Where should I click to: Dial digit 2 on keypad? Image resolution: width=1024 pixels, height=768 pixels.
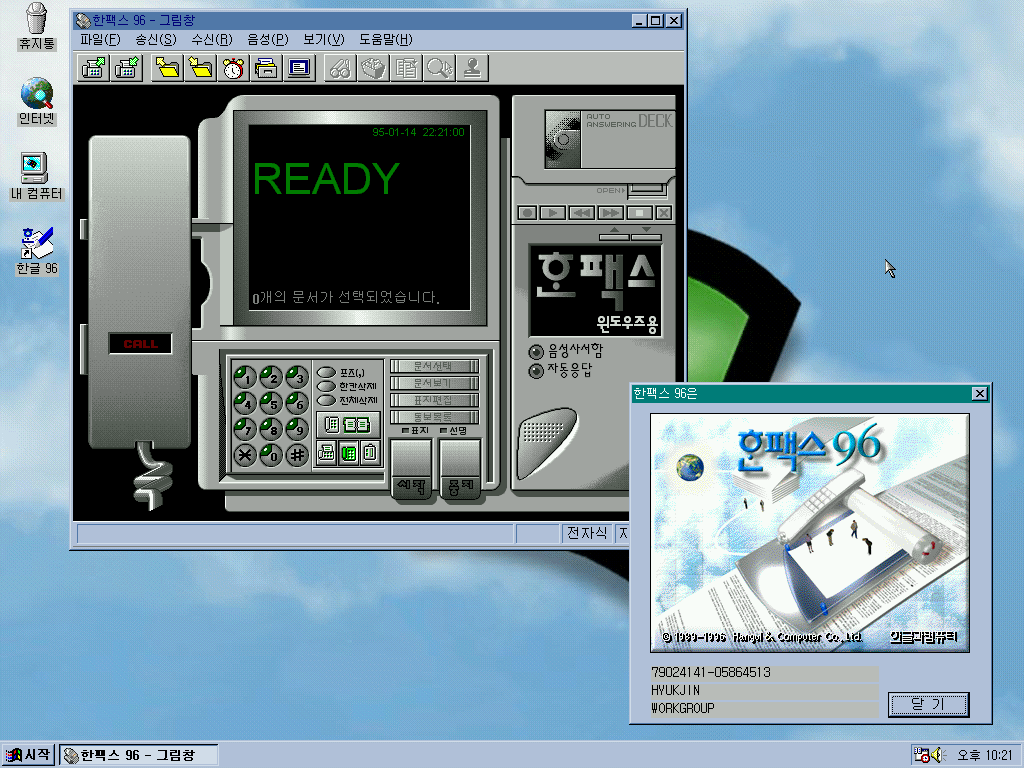tap(271, 376)
